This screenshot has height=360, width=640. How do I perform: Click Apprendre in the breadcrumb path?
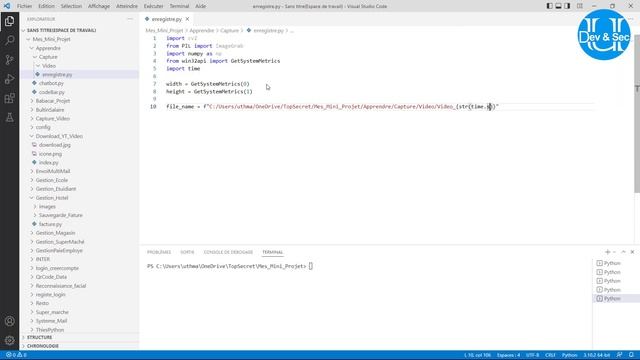click(202, 31)
